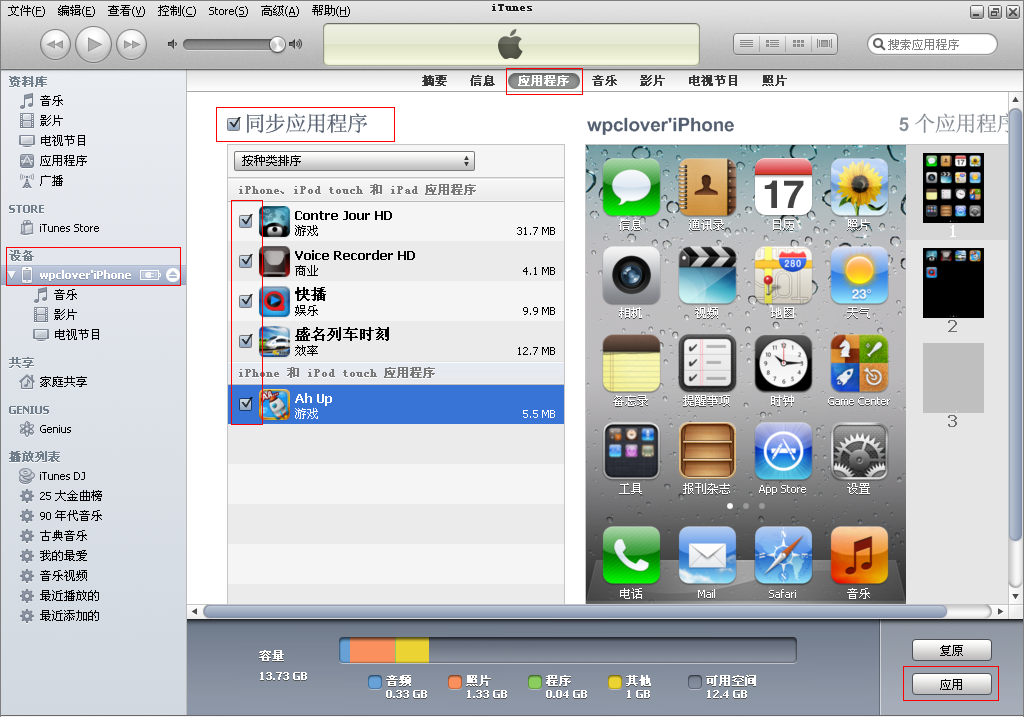Image resolution: width=1024 pixels, height=717 pixels.
Task: Click the Previous track rewind button
Action: [x=56, y=44]
